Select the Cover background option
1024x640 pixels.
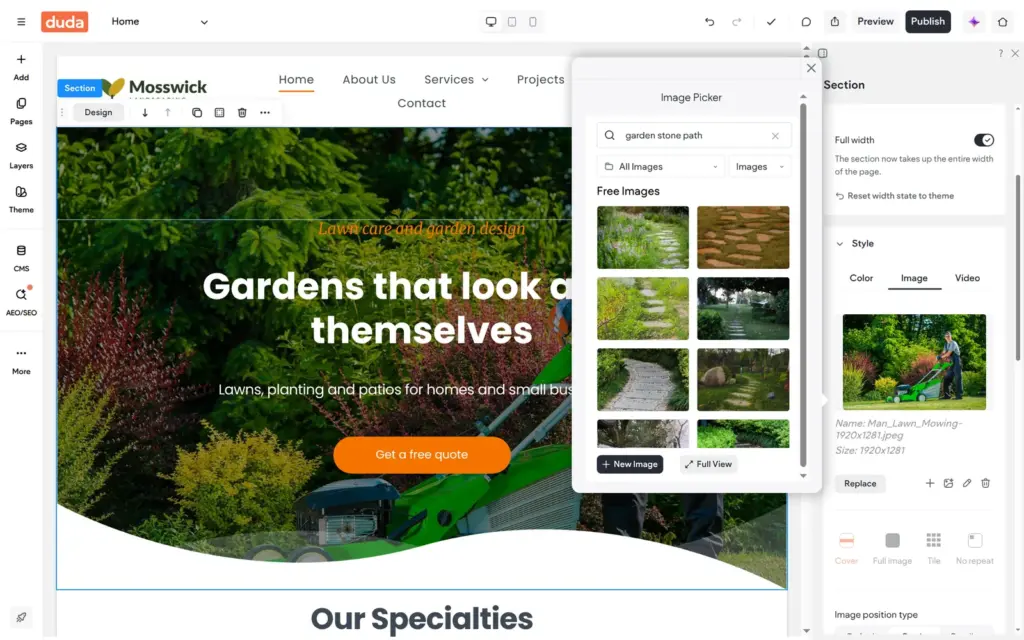point(846,548)
